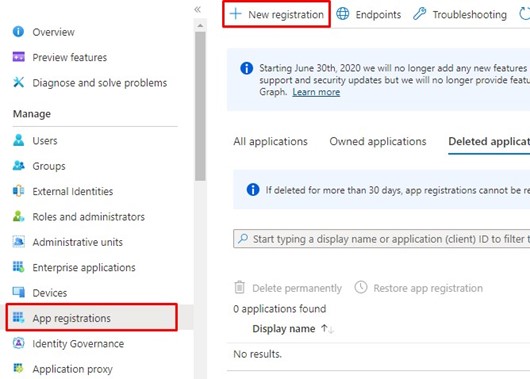The width and height of the screenshot is (530, 379).
Task: Click the info icon in 30 days deleted notice
Action: [x=253, y=189]
